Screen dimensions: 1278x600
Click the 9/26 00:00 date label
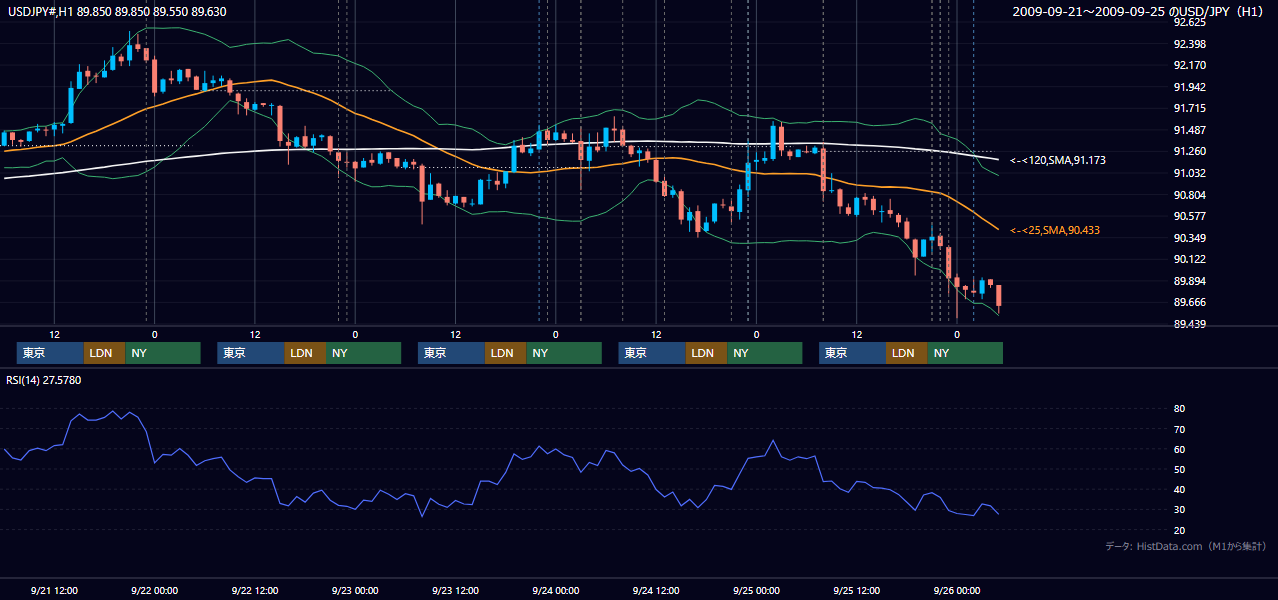[x=957, y=591]
